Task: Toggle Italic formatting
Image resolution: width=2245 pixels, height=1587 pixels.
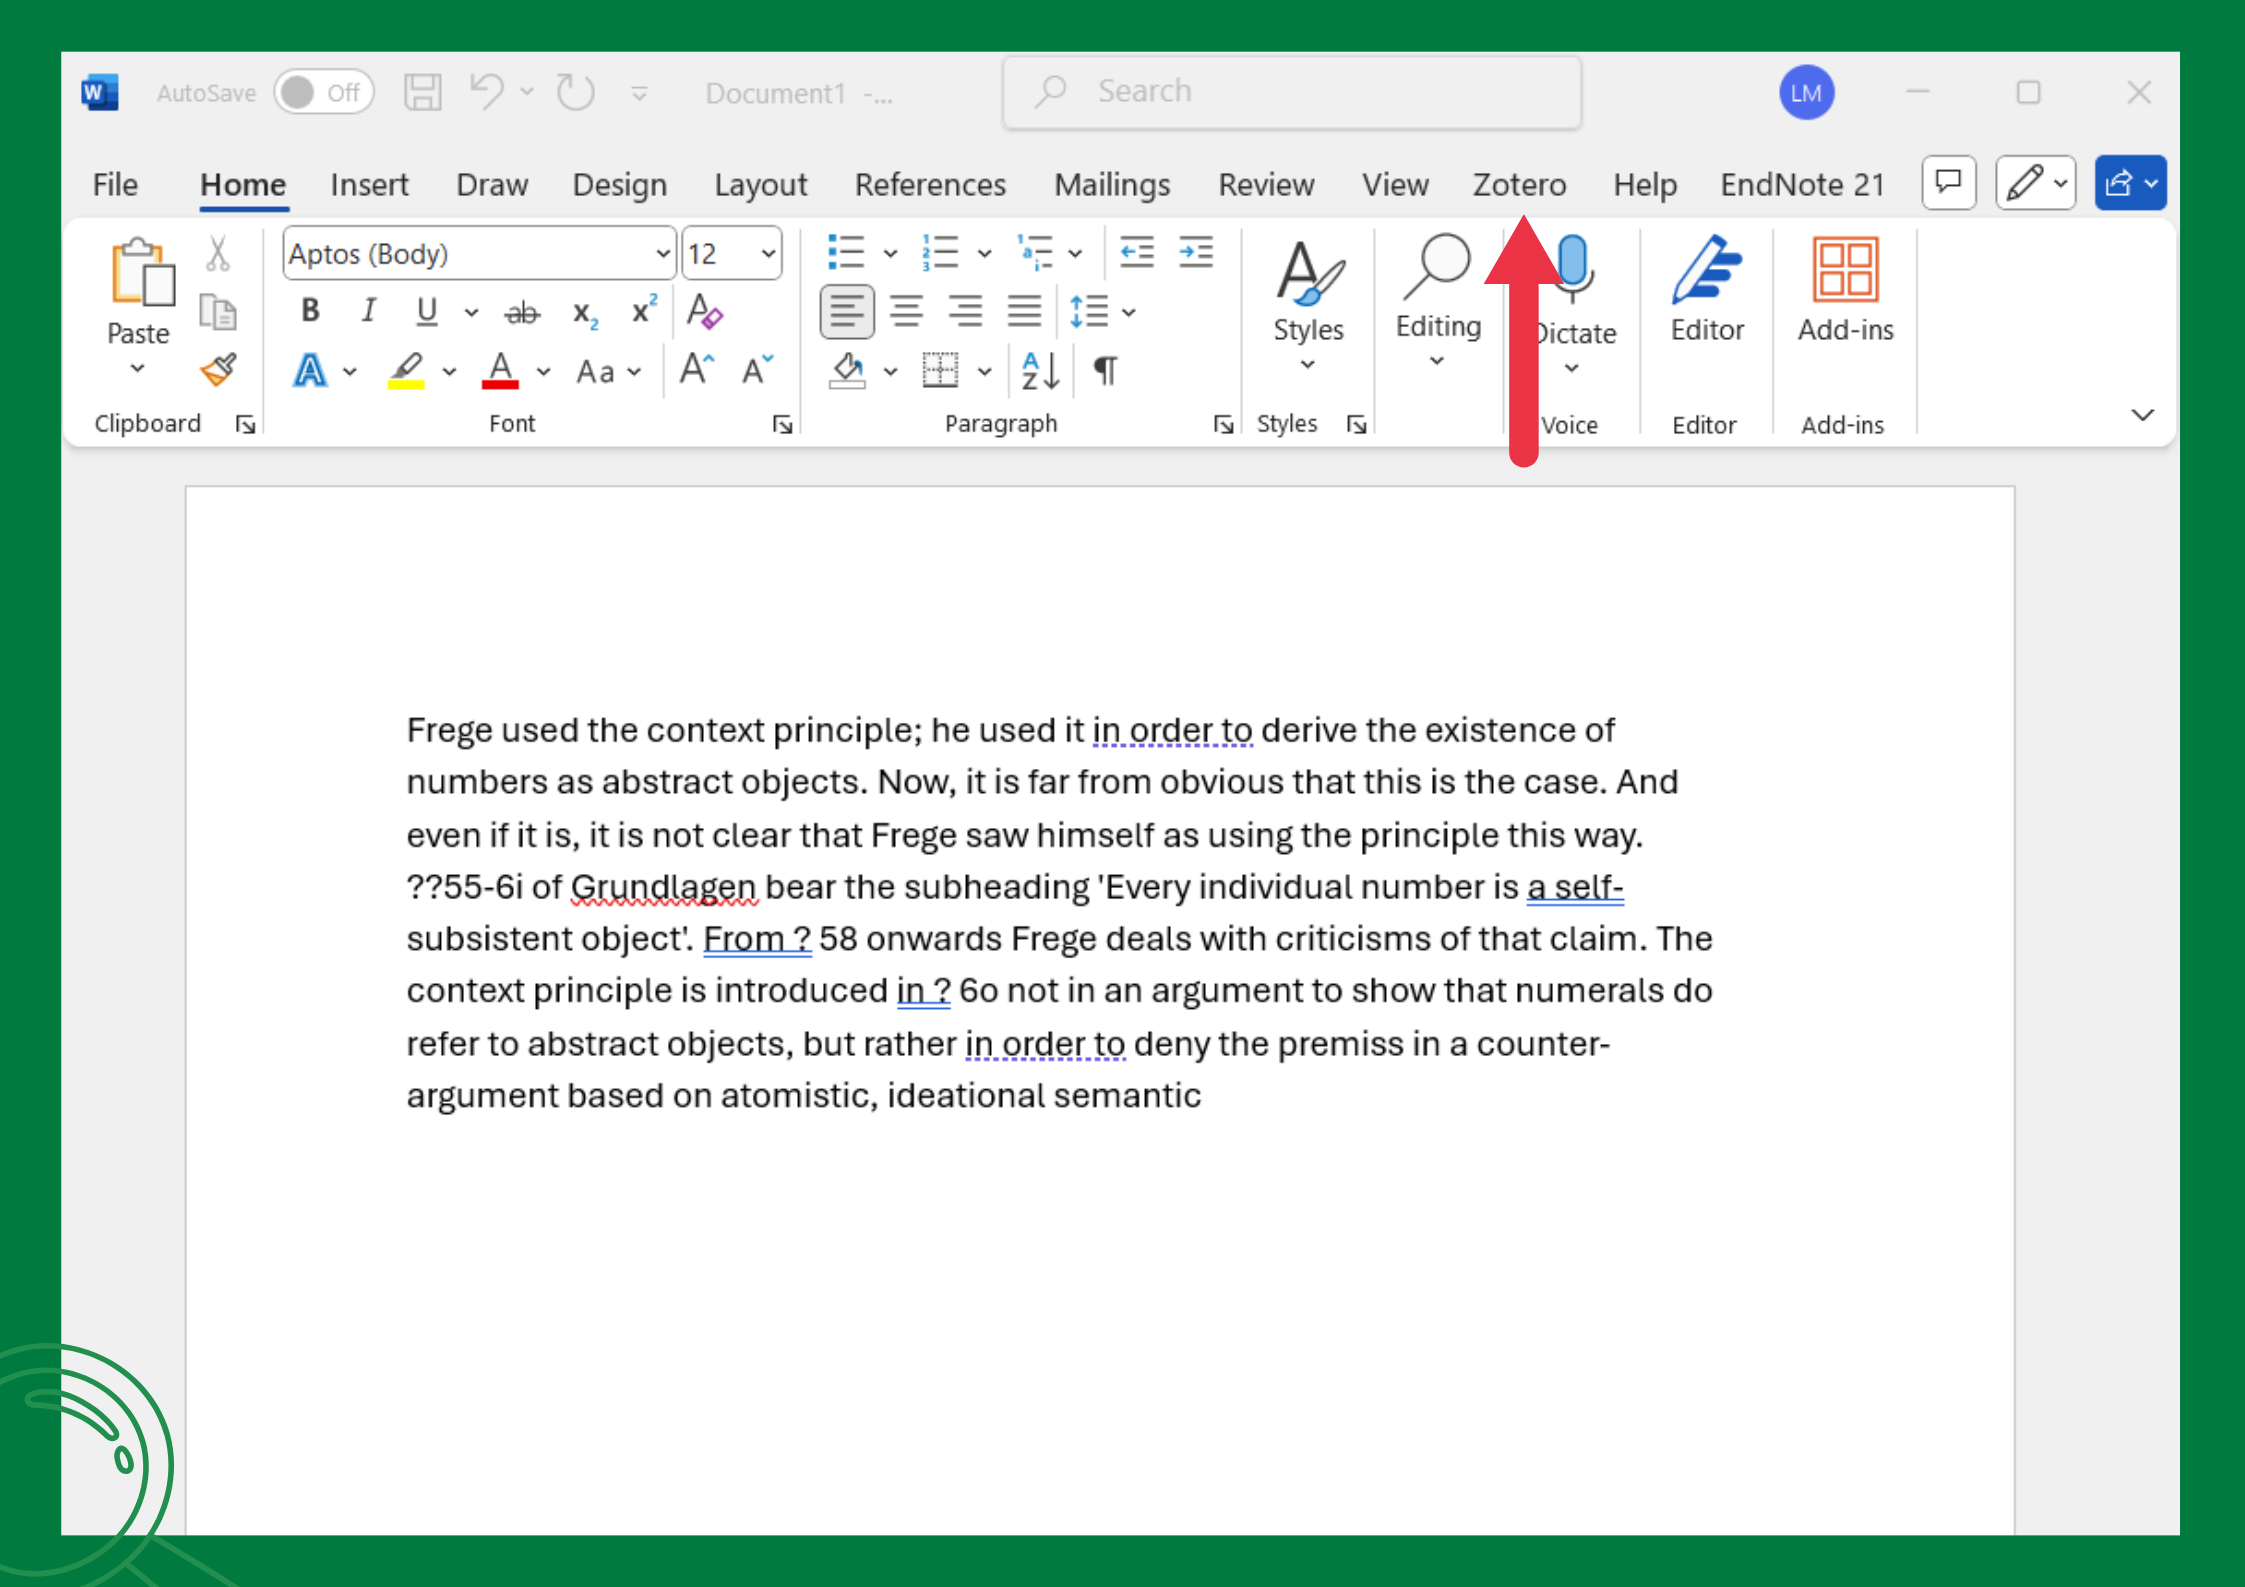Action: click(x=368, y=311)
